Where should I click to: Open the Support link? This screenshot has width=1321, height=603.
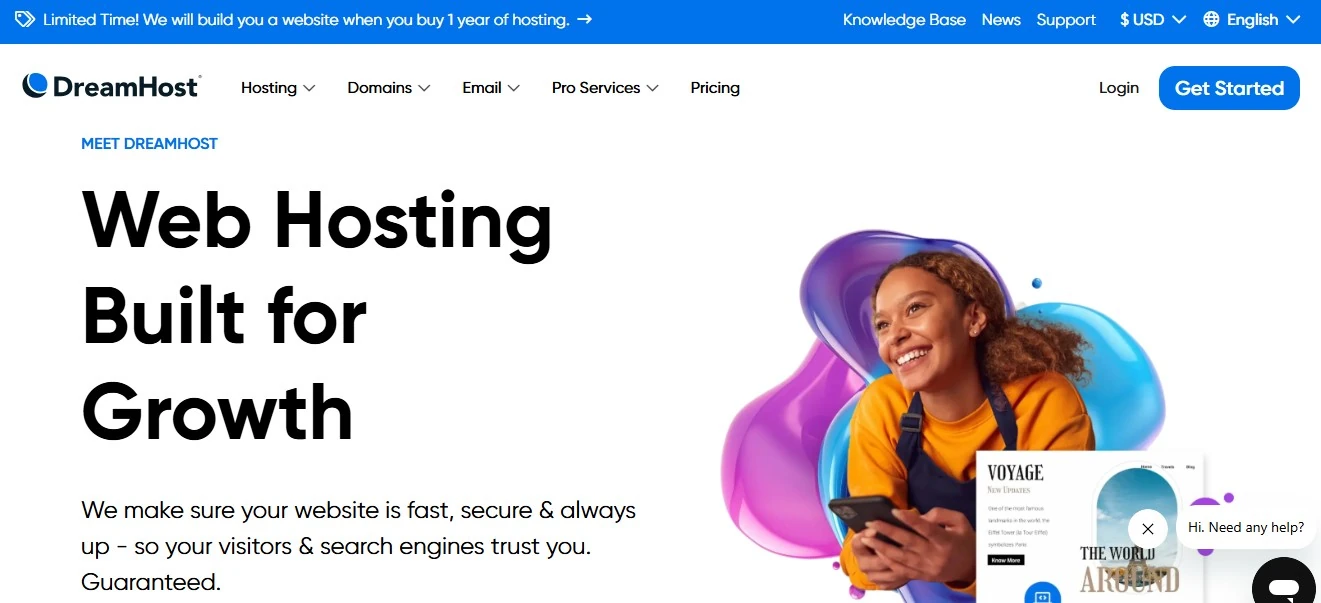1066,20
